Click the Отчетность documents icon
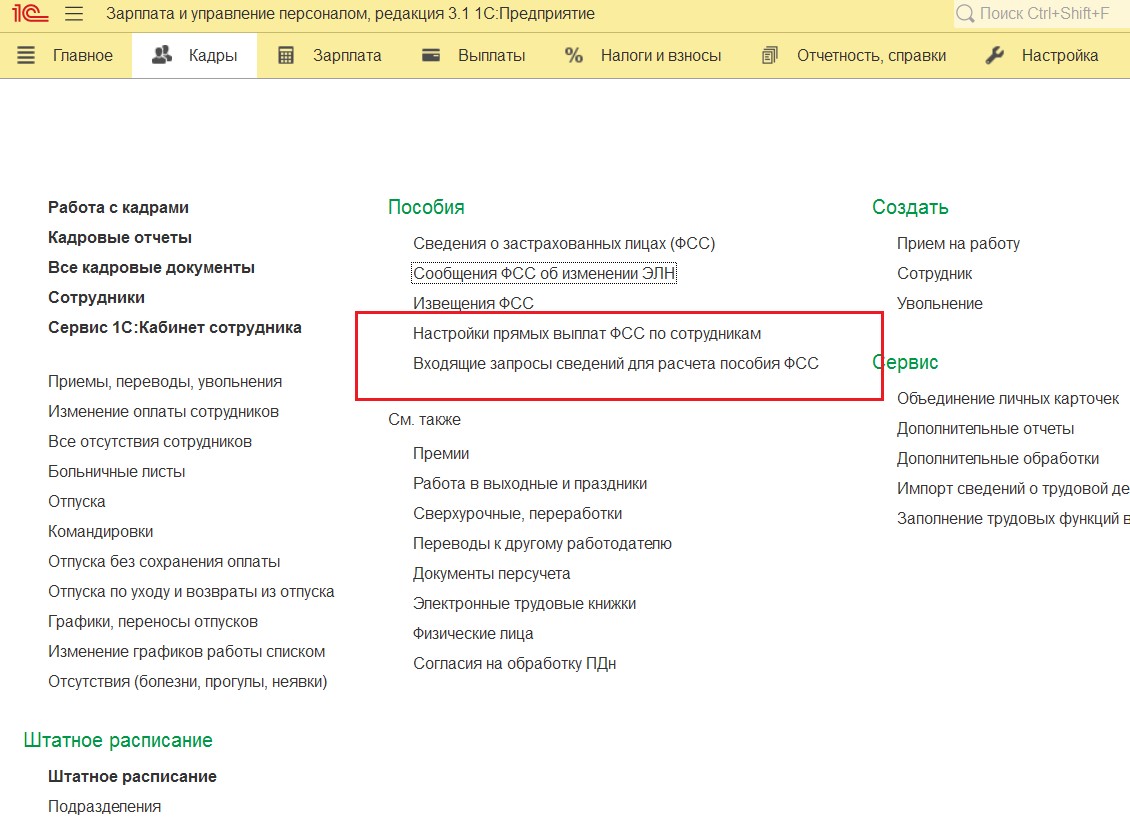This screenshot has width=1130, height=818. pos(770,55)
